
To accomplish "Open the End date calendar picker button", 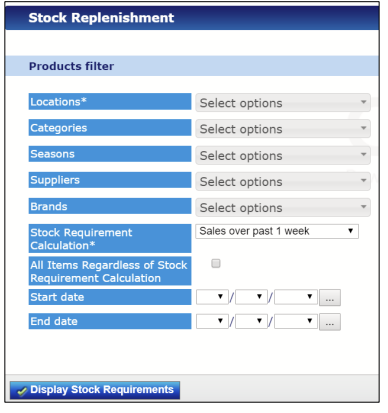I will 330,322.
